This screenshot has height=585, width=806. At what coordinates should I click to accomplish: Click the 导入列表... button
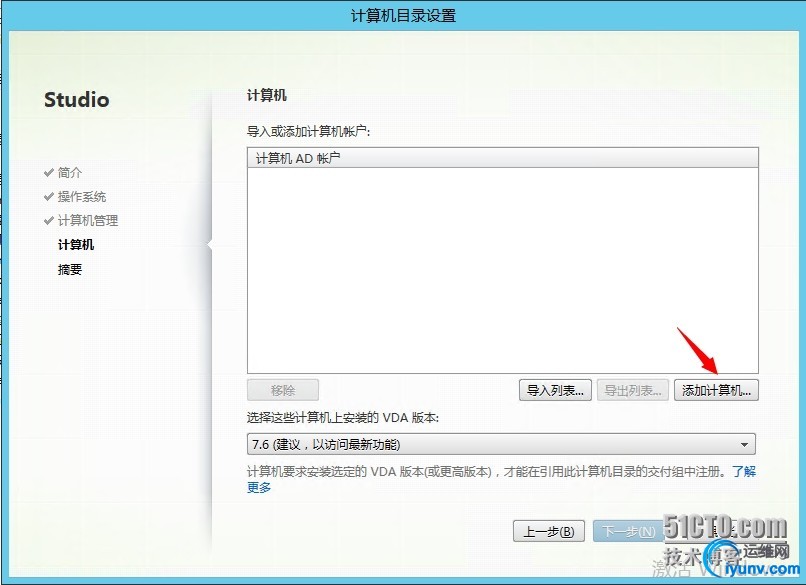[555, 390]
